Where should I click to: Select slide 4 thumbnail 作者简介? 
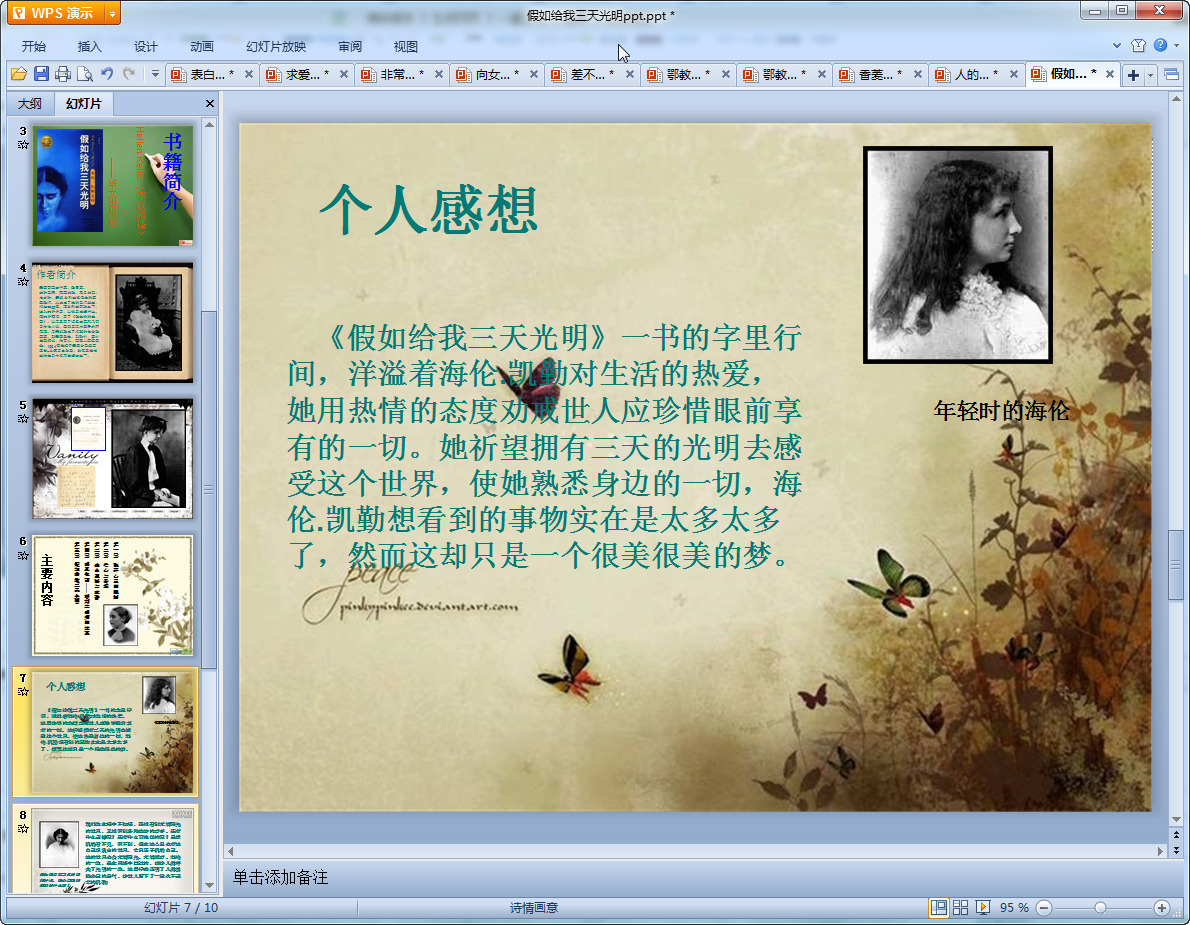point(112,322)
